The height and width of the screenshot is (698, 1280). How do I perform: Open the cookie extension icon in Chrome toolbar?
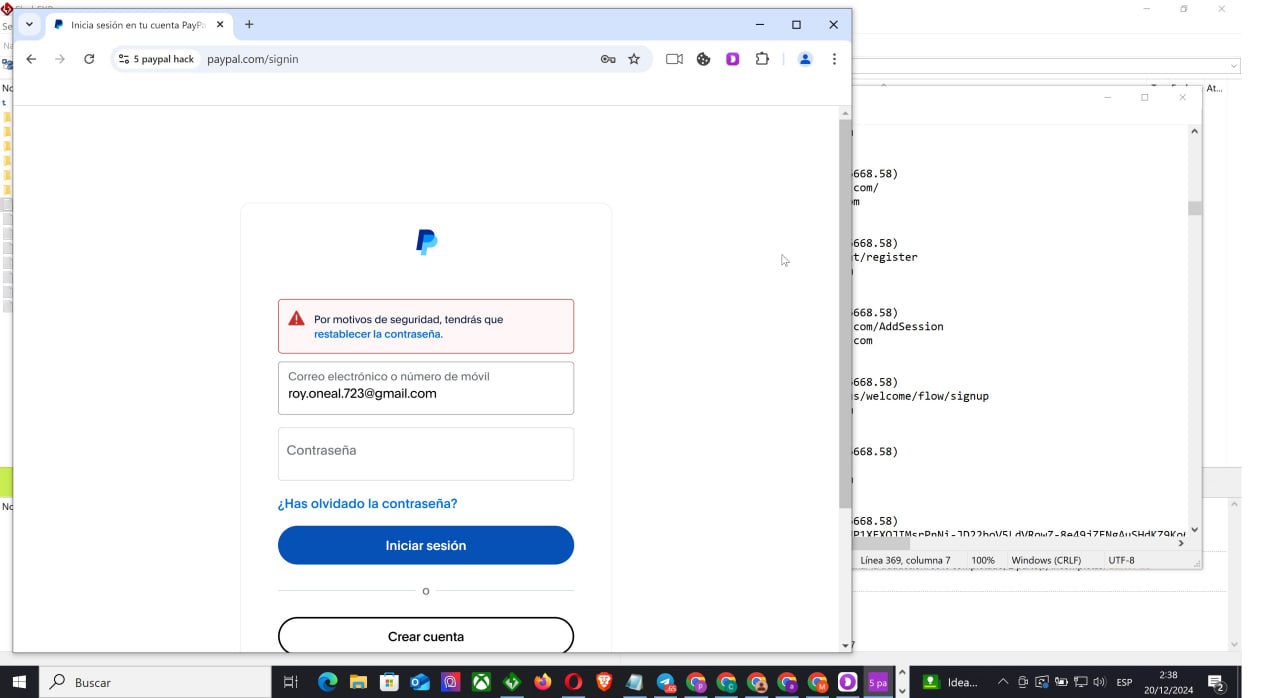tap(703, 59)
